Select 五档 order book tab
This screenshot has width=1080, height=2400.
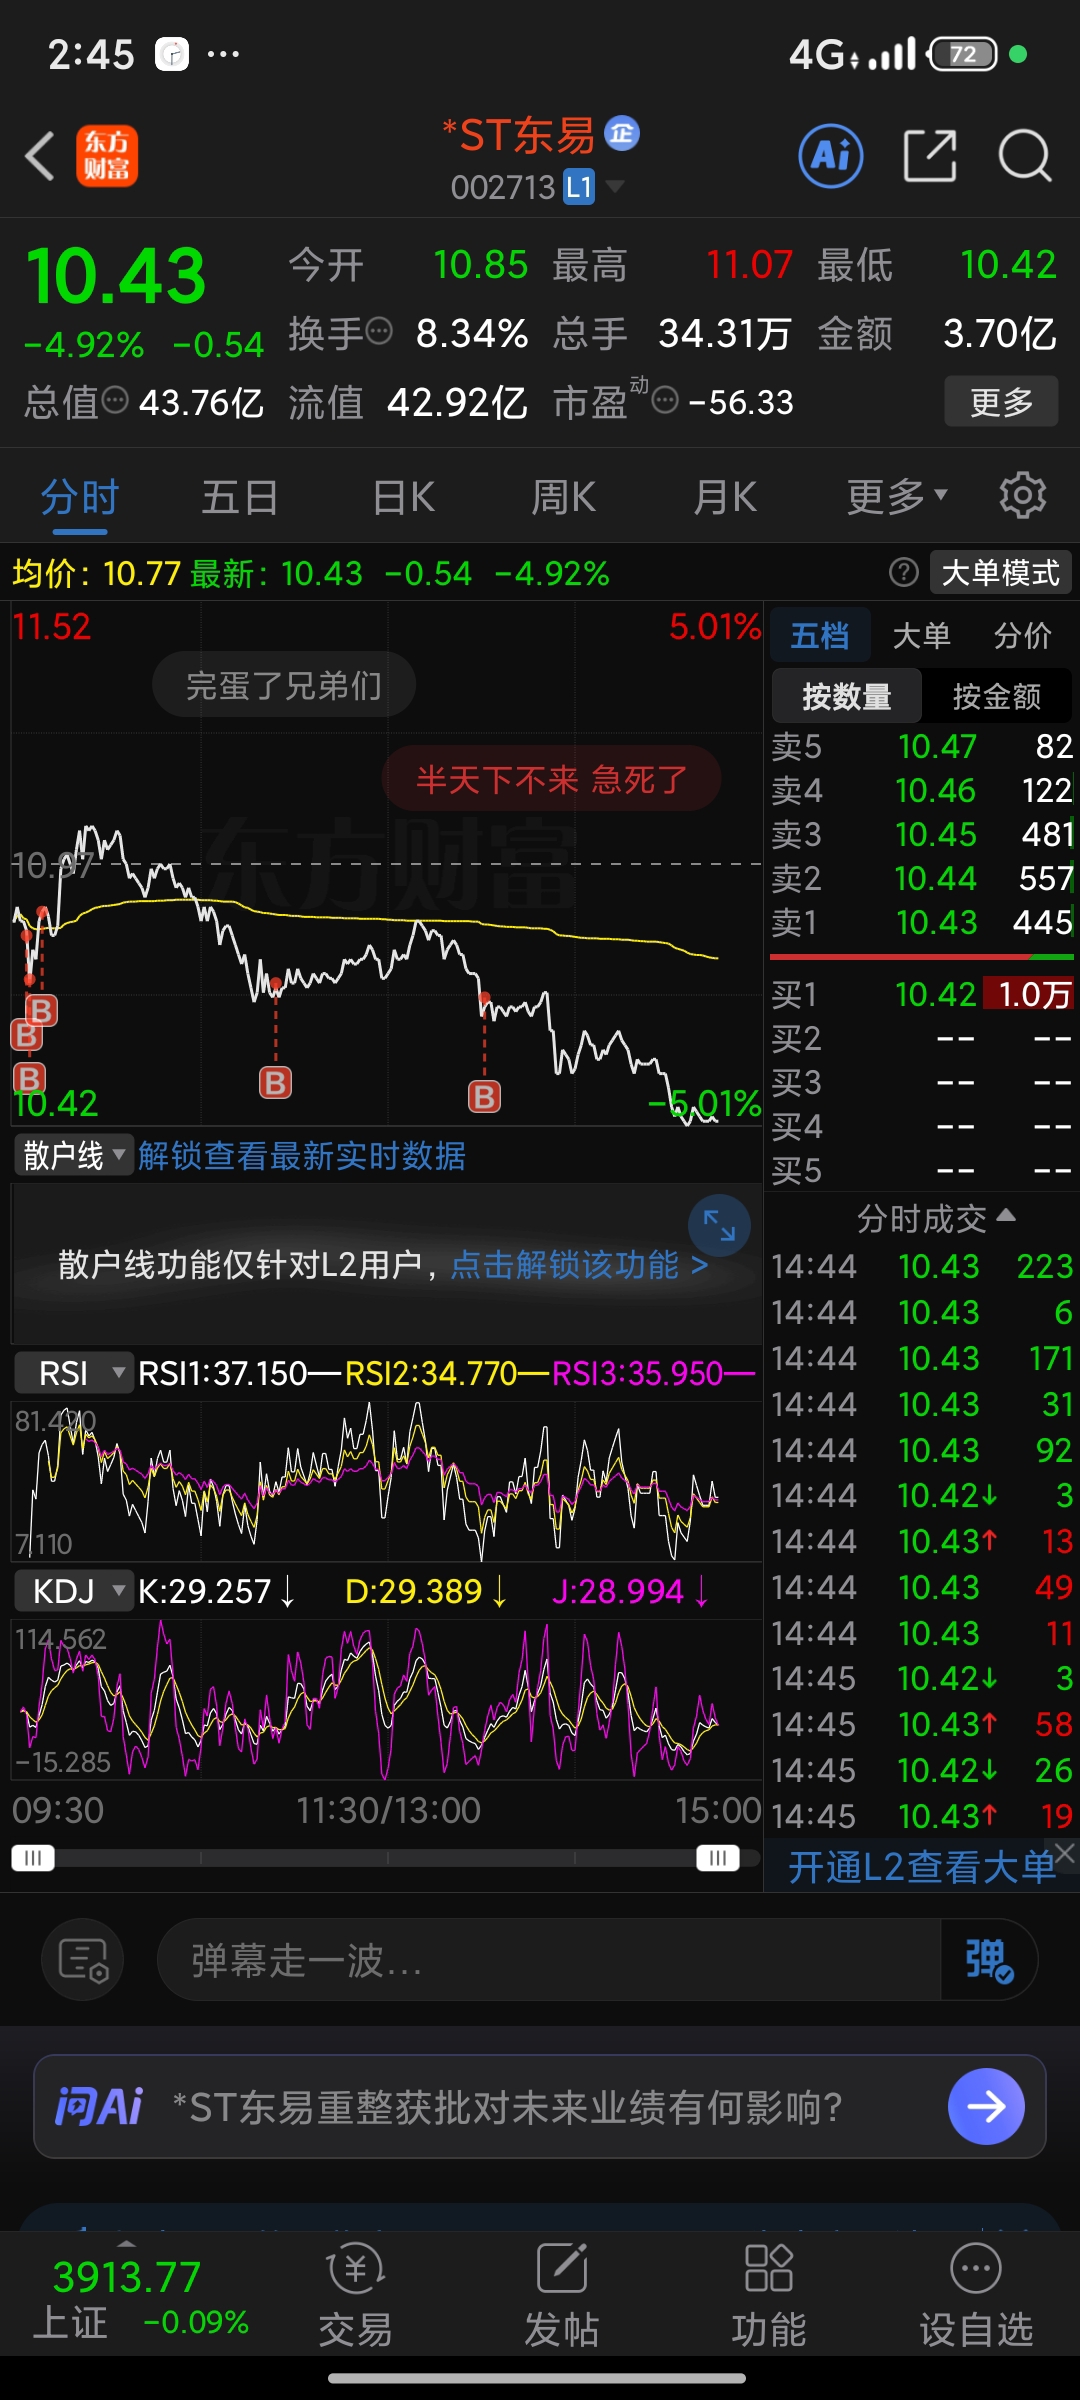point(820,635)
